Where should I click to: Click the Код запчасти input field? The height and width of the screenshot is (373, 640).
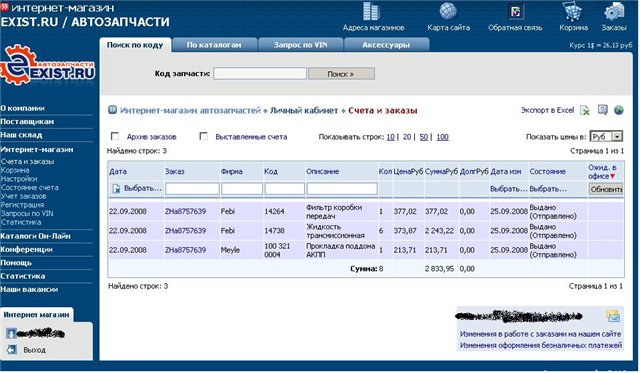(x=260, y=73)
